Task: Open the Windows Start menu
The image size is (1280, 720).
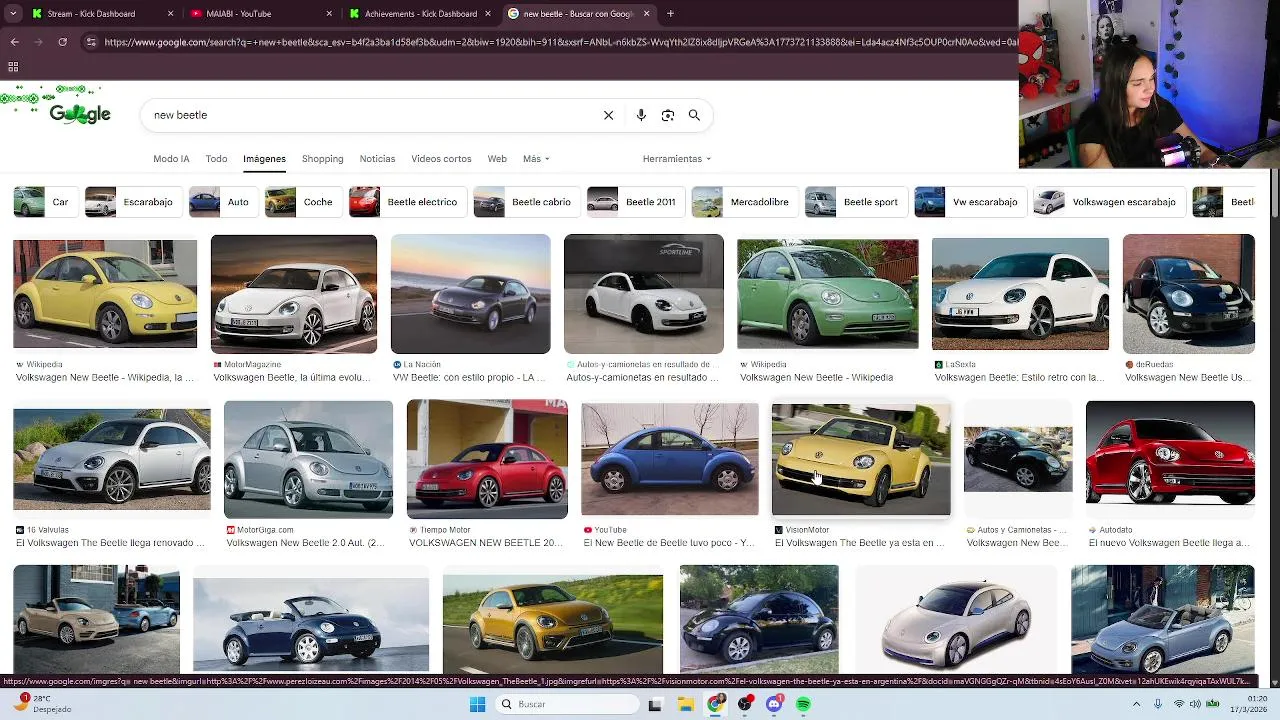Action: [x=477, y=704]
